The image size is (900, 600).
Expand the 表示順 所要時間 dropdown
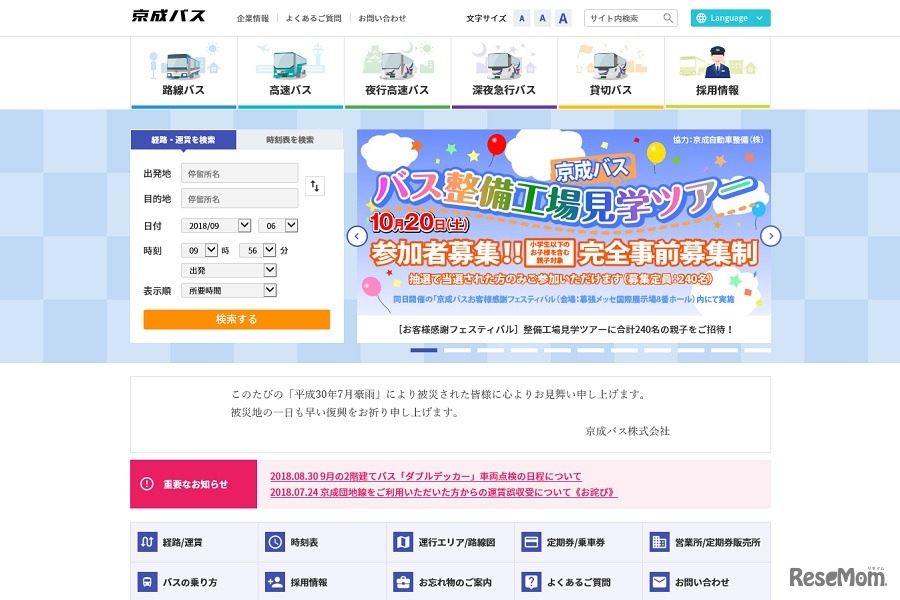click(228, 289)
